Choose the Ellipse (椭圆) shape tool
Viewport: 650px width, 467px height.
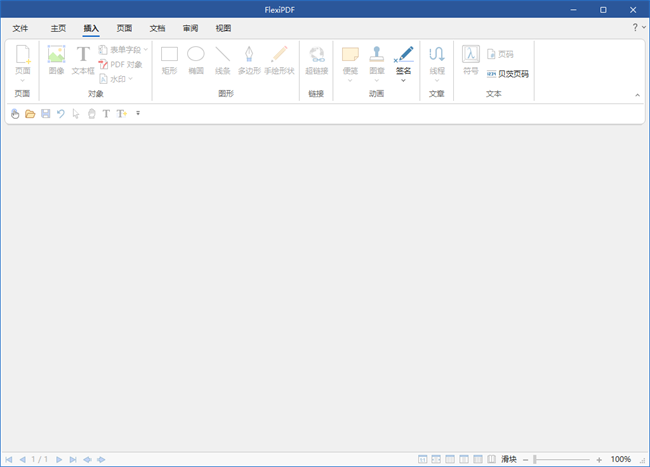point(196,60)
